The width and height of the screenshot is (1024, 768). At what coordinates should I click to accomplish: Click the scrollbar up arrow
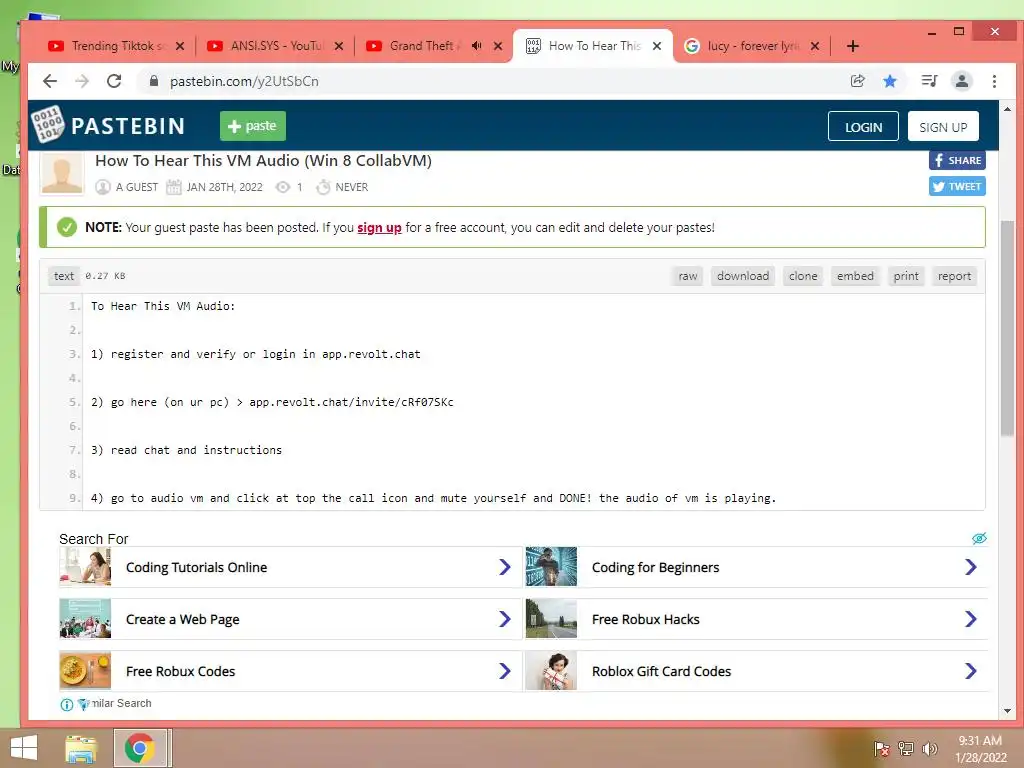[x=1007, y=109]
